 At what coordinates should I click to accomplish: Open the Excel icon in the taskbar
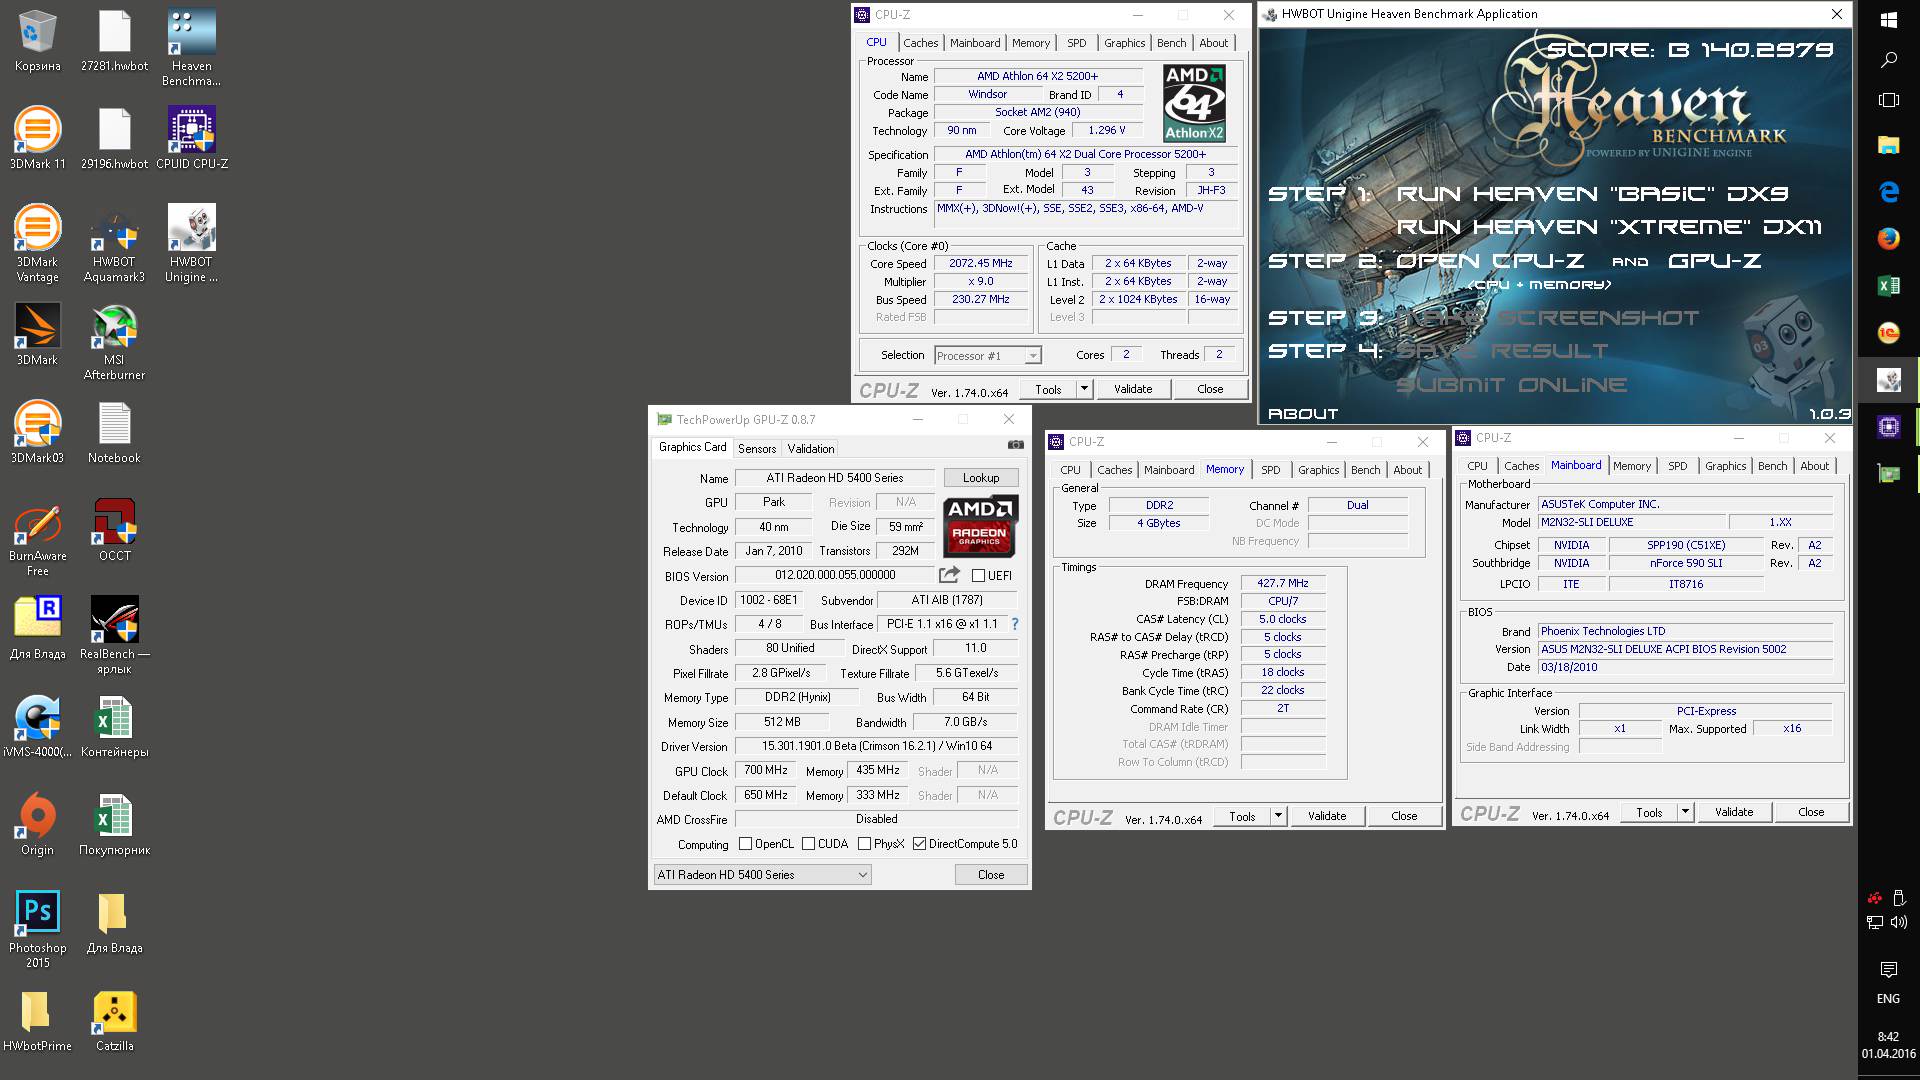(1888, 286)
